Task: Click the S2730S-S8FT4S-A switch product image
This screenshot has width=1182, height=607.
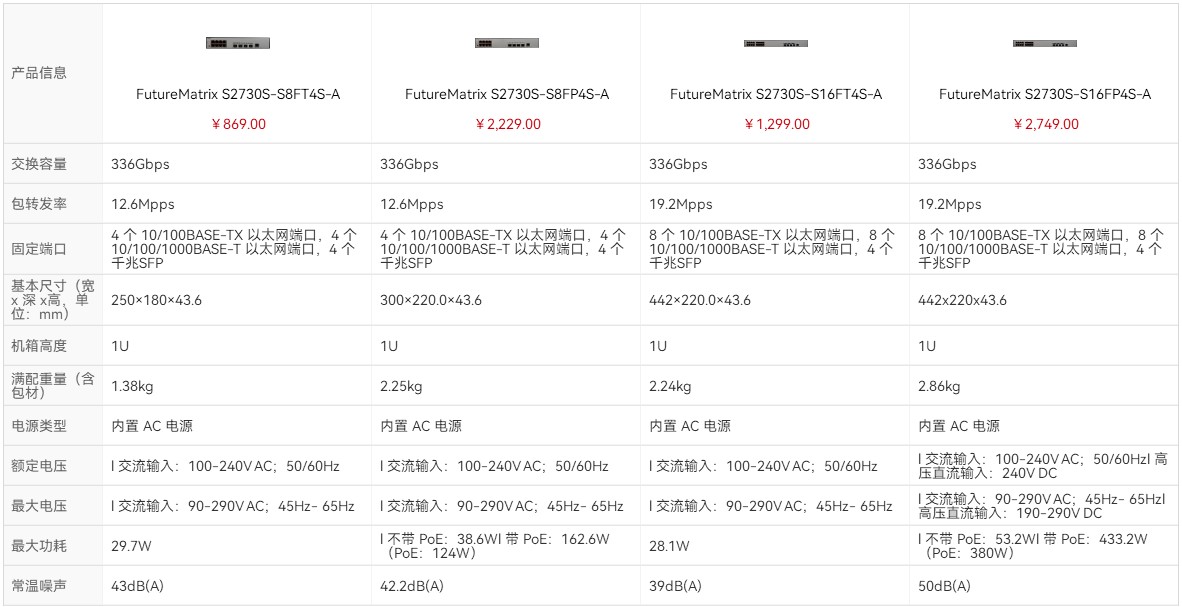Action: click(238, 43)
